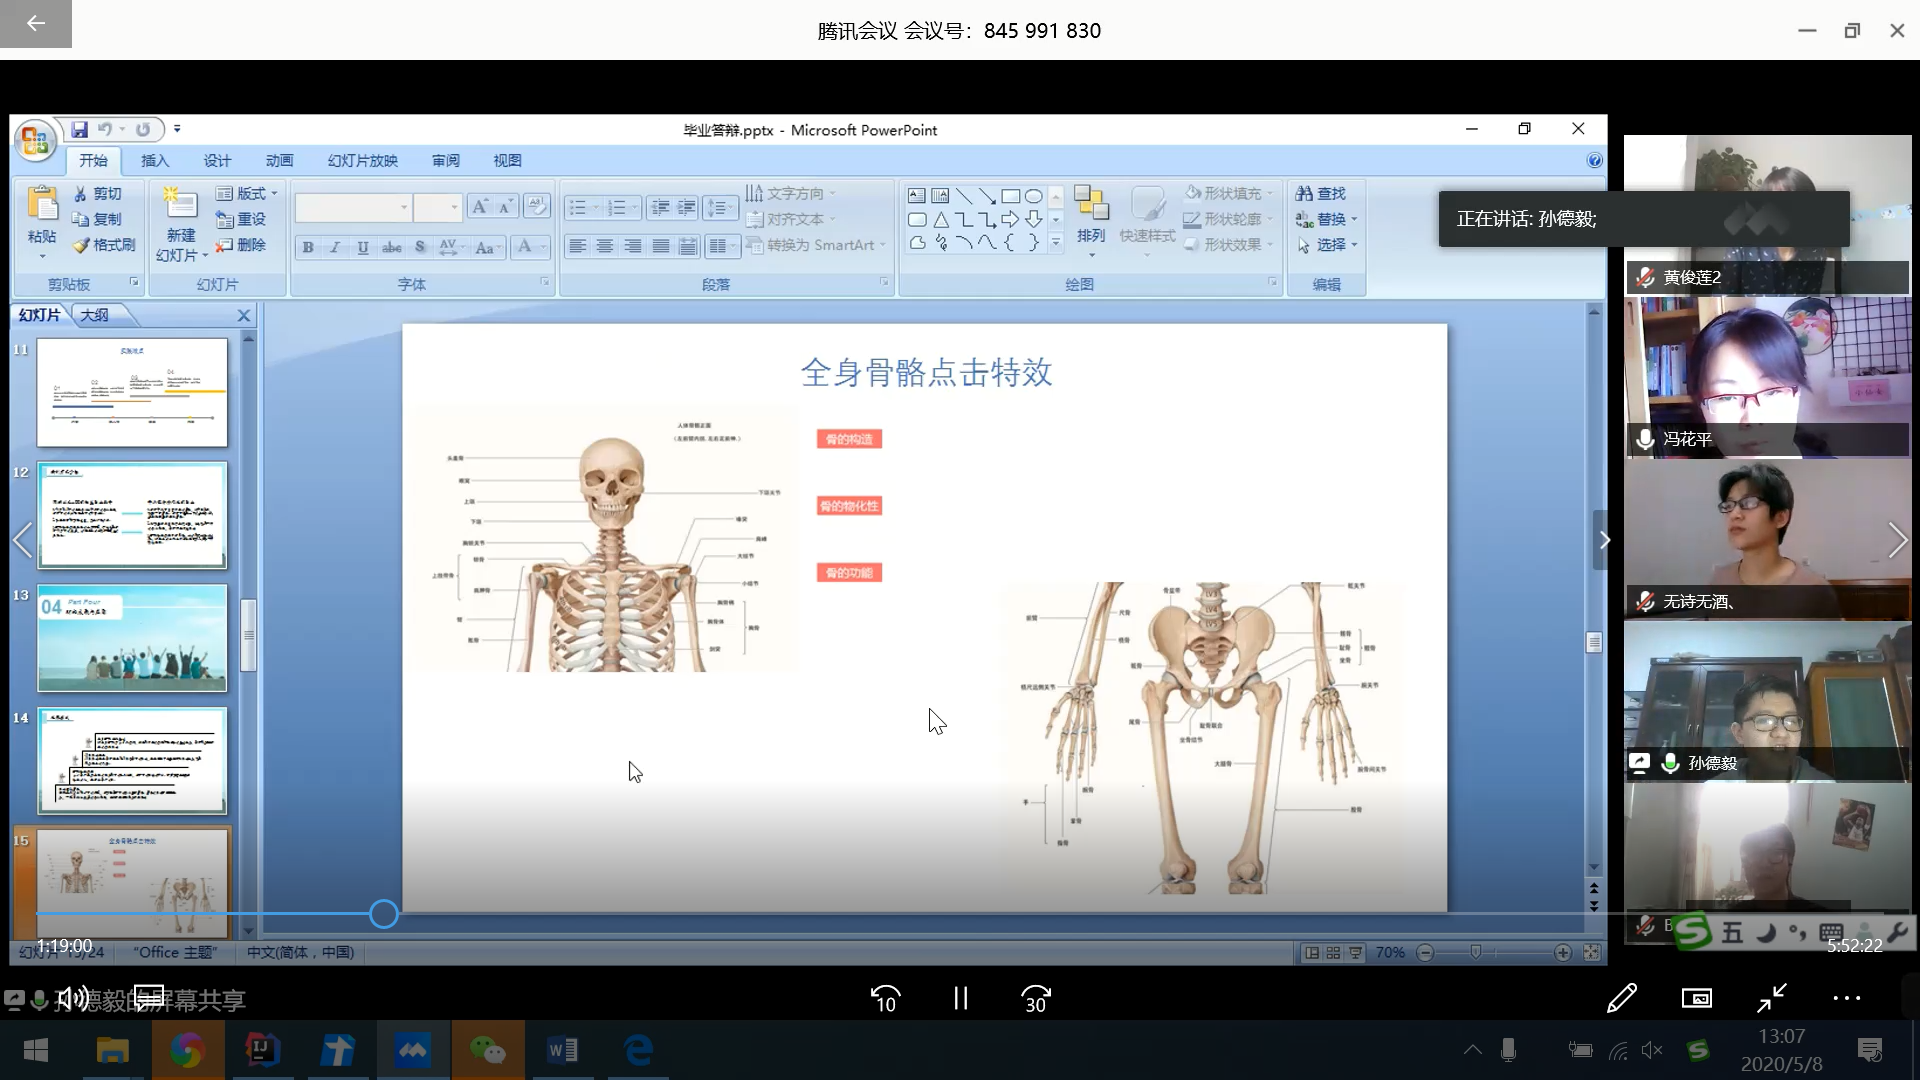Select slide 13 thumbnail in panel
The image size is (1920, 1080).
[x=132, y=638]
